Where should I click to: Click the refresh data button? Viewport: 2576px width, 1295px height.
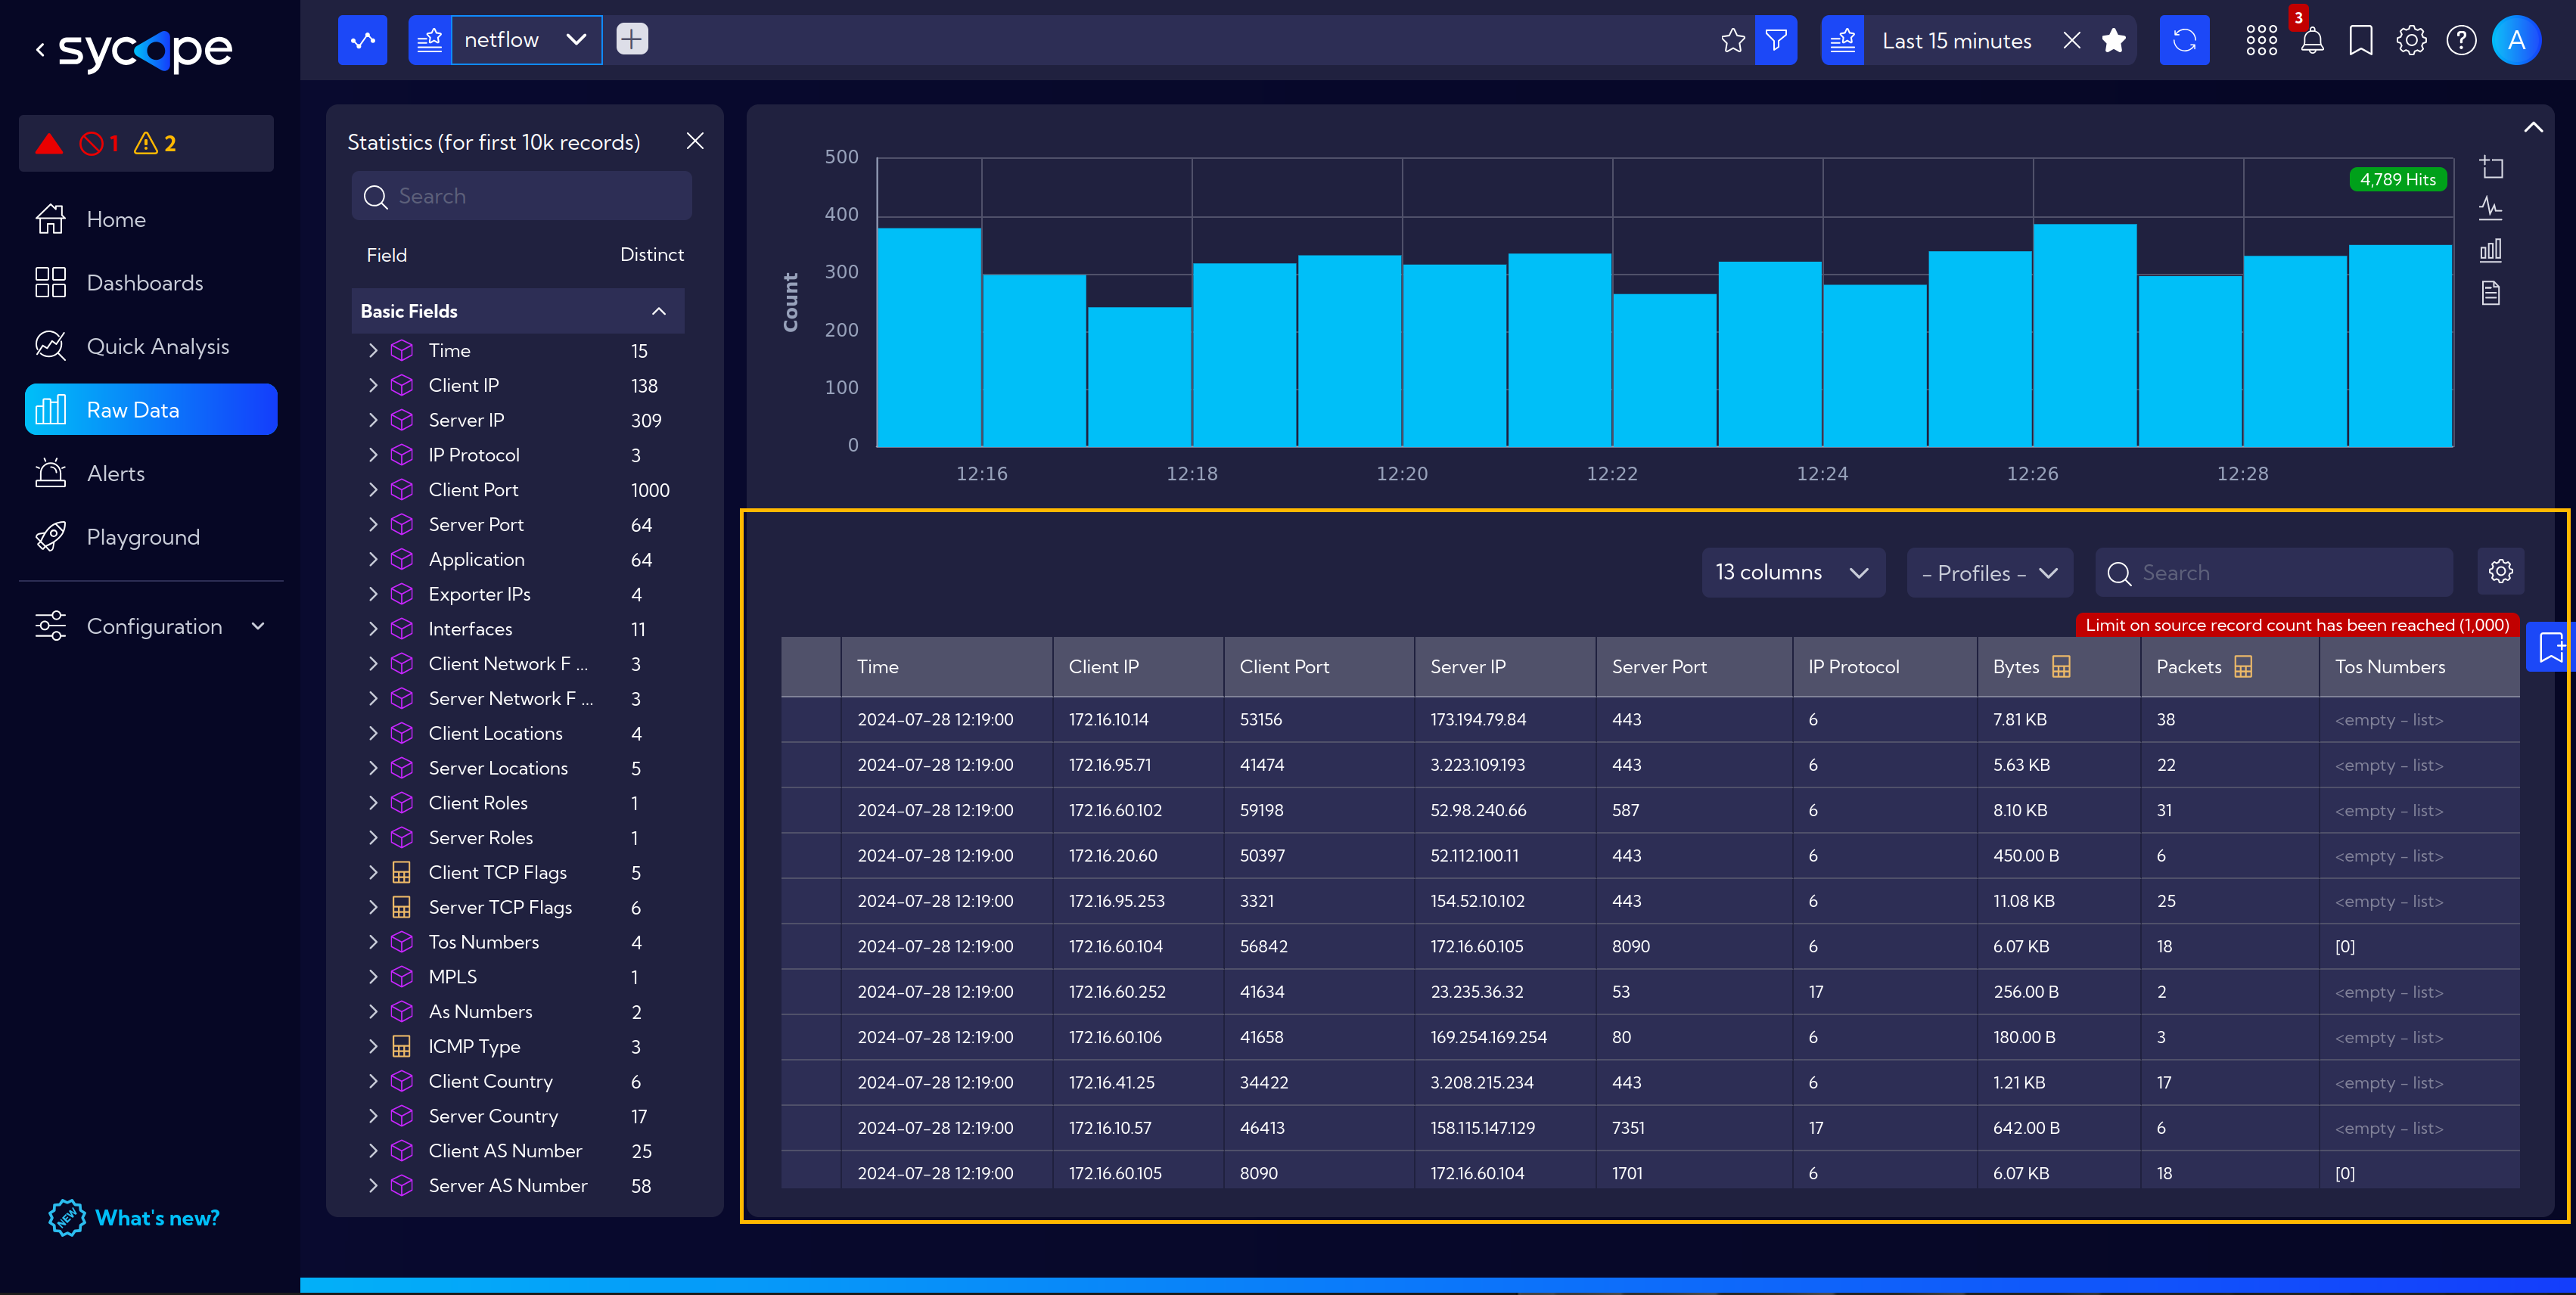pos(2184,40)
